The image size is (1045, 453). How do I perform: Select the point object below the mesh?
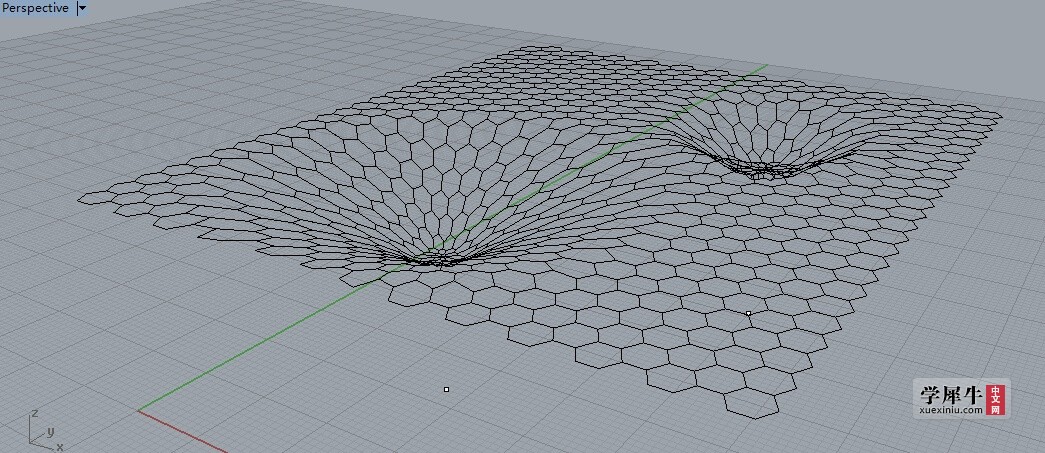(x=447, y=389)
